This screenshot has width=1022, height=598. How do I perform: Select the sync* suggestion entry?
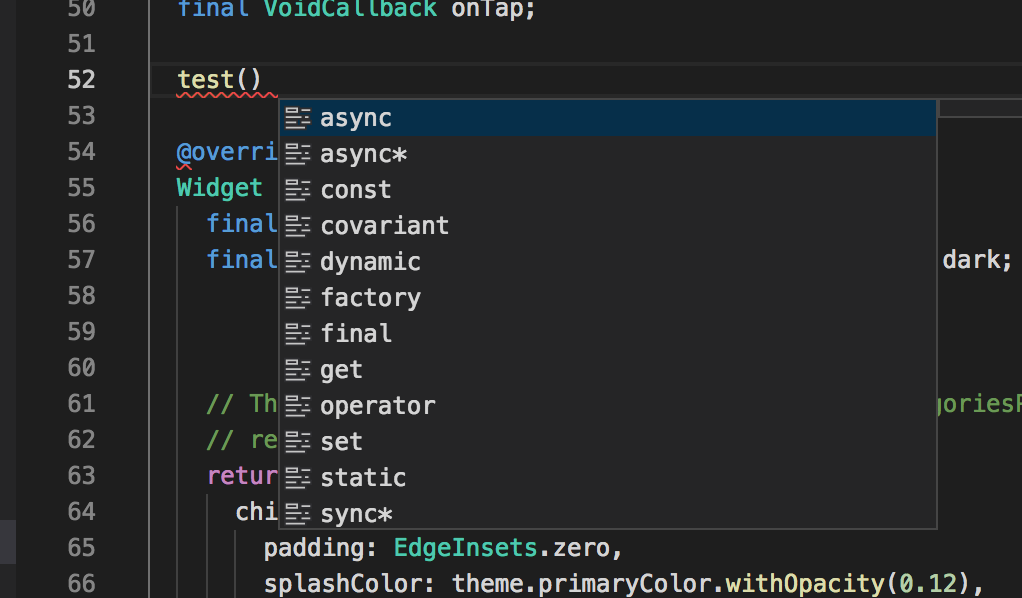tap(608, 513)
